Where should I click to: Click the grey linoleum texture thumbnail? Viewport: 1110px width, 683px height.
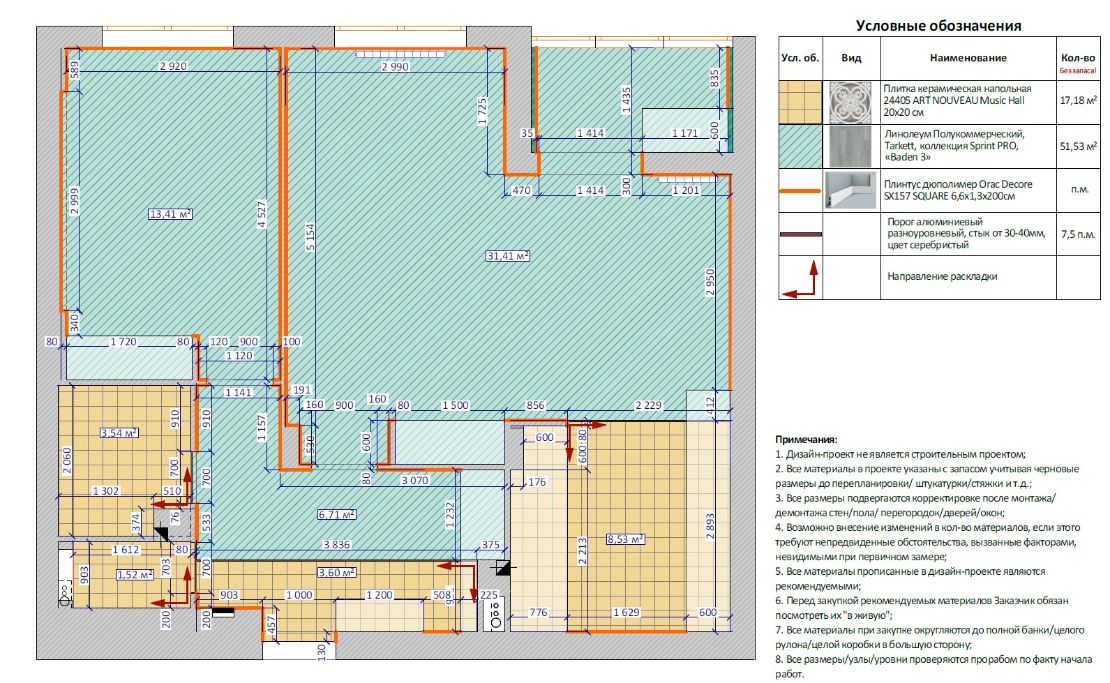[x=852, y=147]
